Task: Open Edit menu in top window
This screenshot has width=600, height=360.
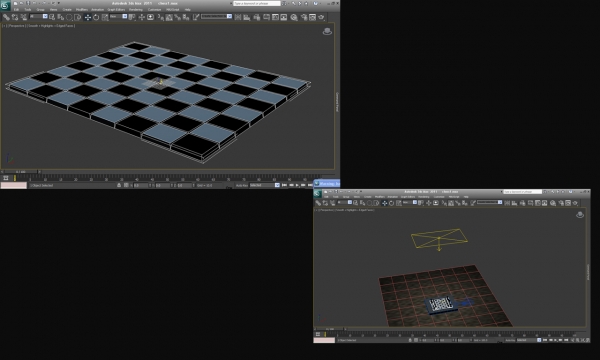Action: (x=16, y=10)
